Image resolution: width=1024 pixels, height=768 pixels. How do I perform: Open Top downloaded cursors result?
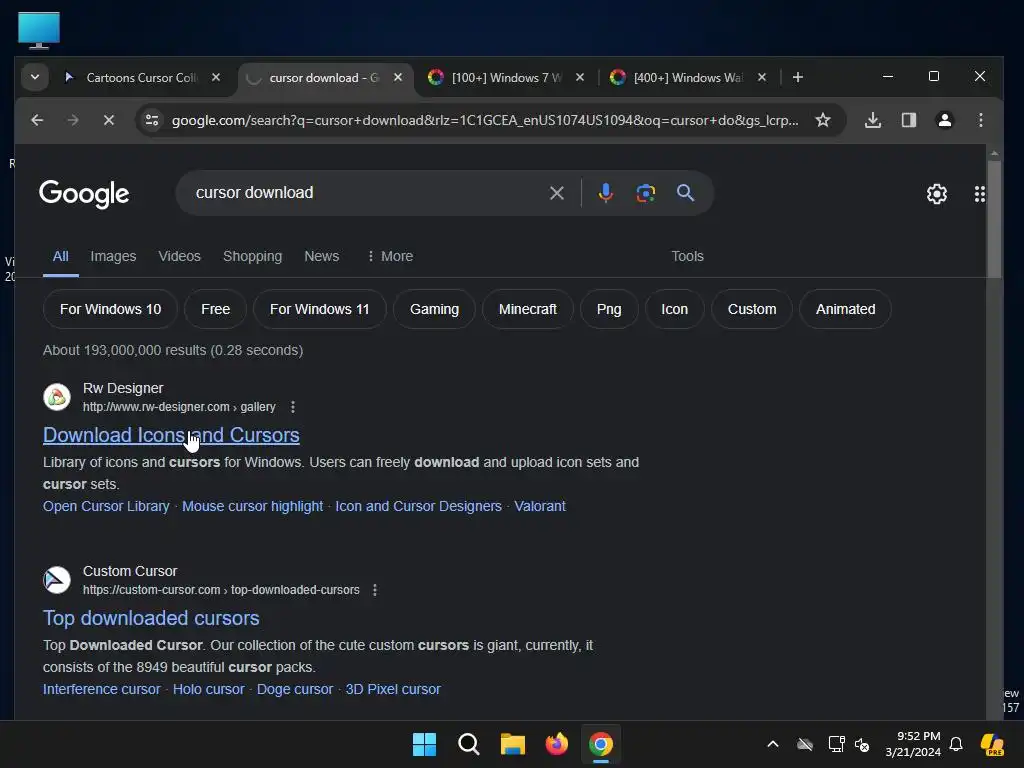[x=152, y=618]
